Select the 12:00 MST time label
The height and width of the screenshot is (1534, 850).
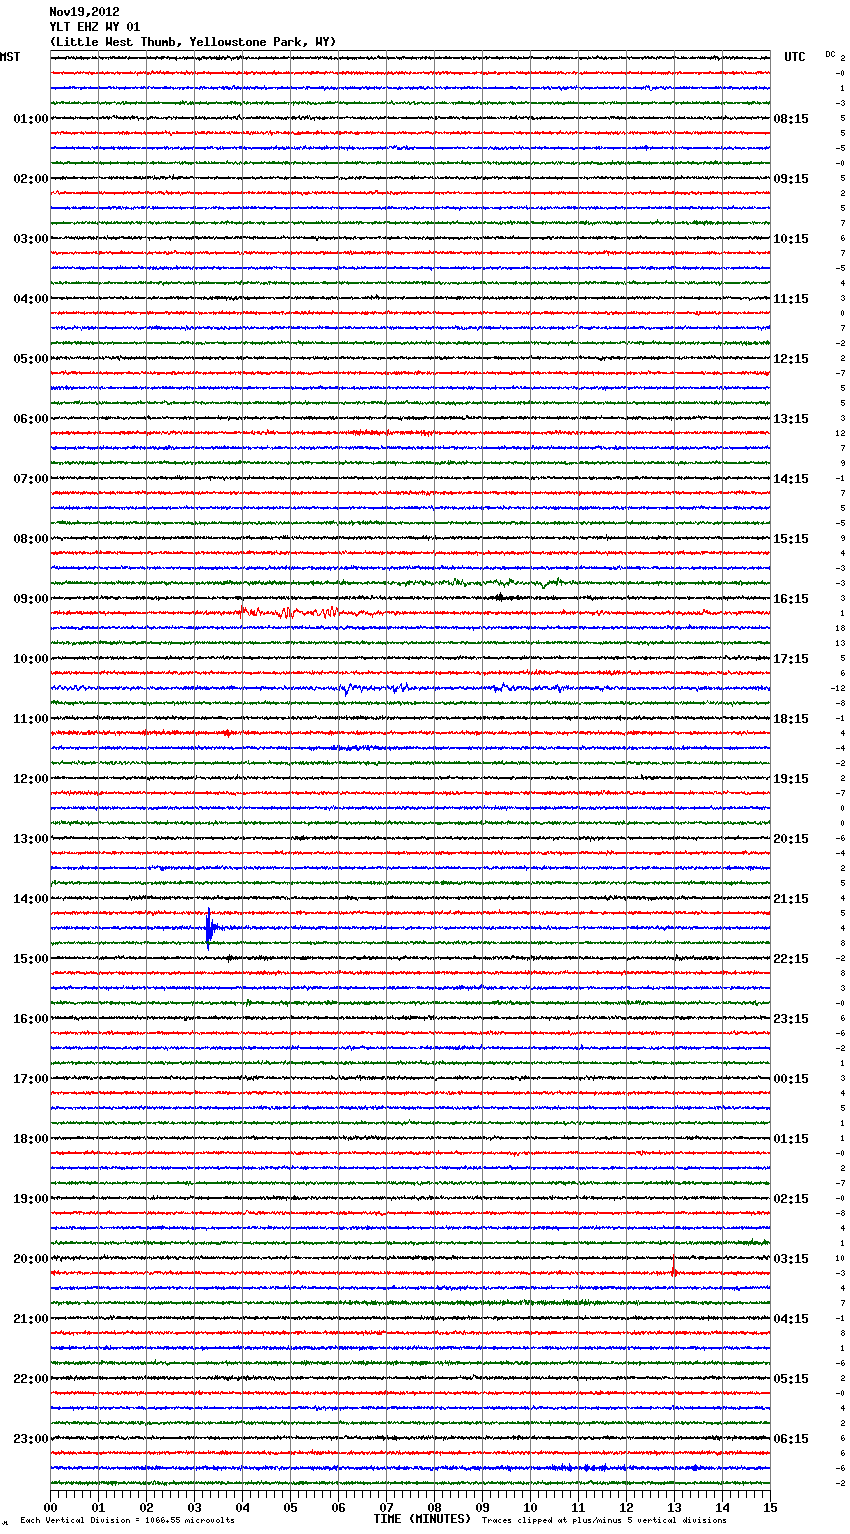click(31, 779)
